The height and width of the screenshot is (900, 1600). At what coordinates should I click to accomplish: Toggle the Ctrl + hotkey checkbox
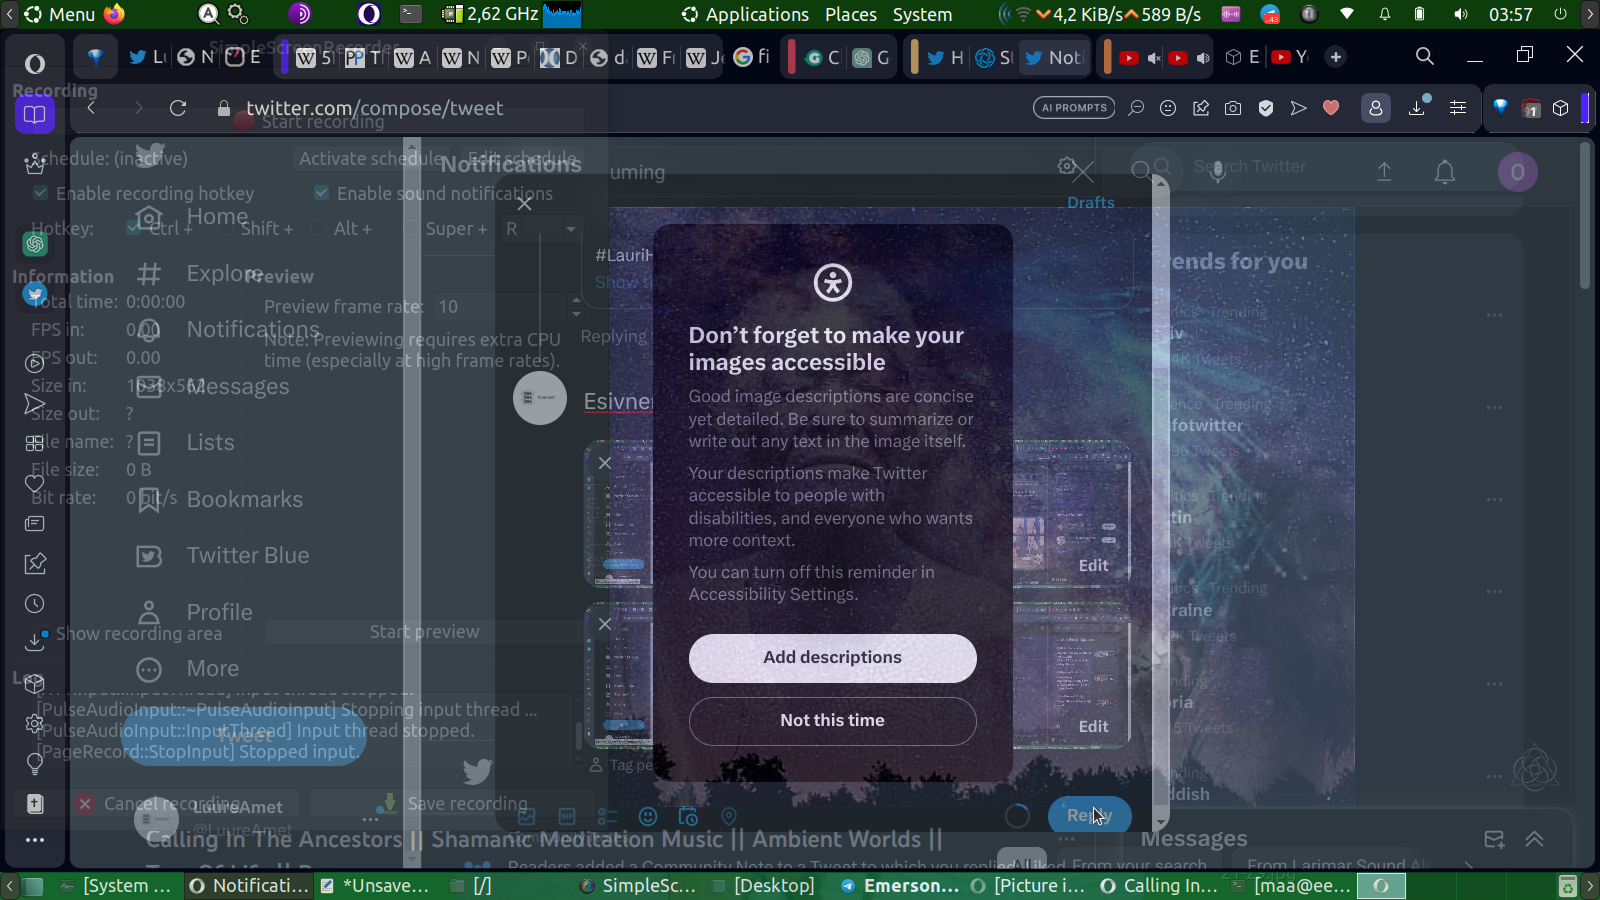pos(134,228)
